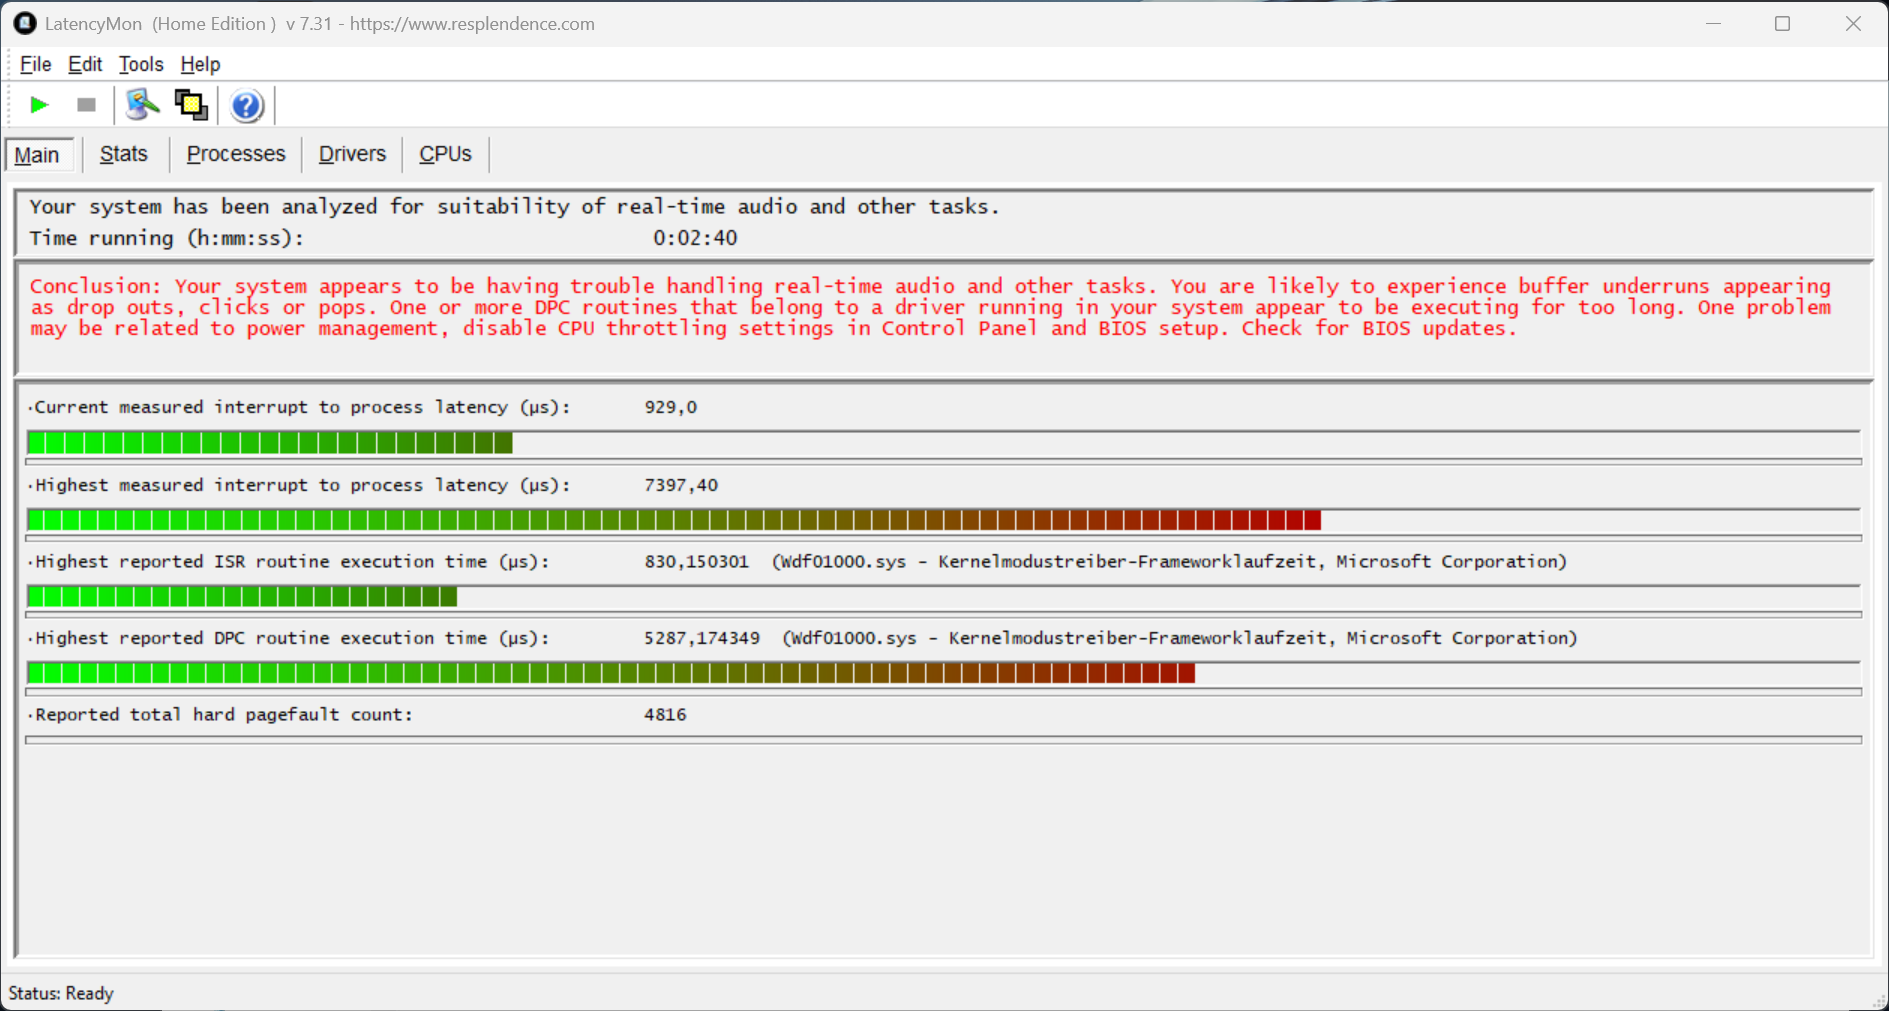Open the File menu
1889x1011 pixels.
click(35, 64)
